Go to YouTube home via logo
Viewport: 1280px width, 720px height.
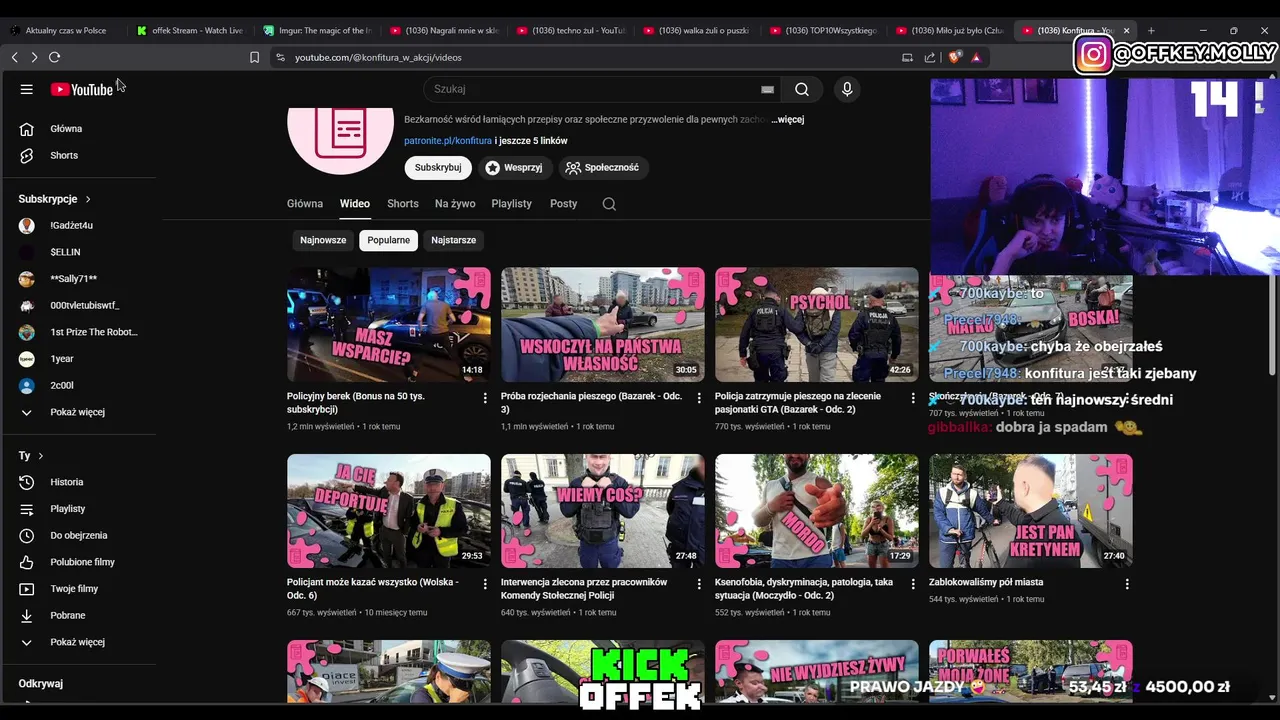point(82,89)
